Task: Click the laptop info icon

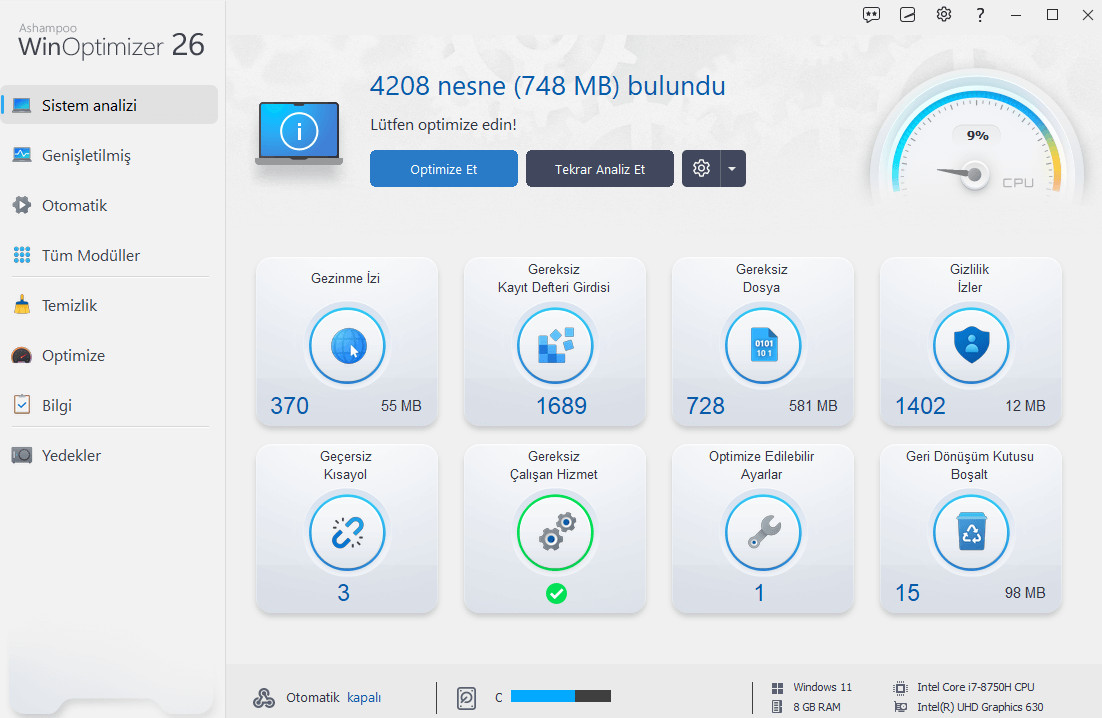Action: [x=299, y=133]
